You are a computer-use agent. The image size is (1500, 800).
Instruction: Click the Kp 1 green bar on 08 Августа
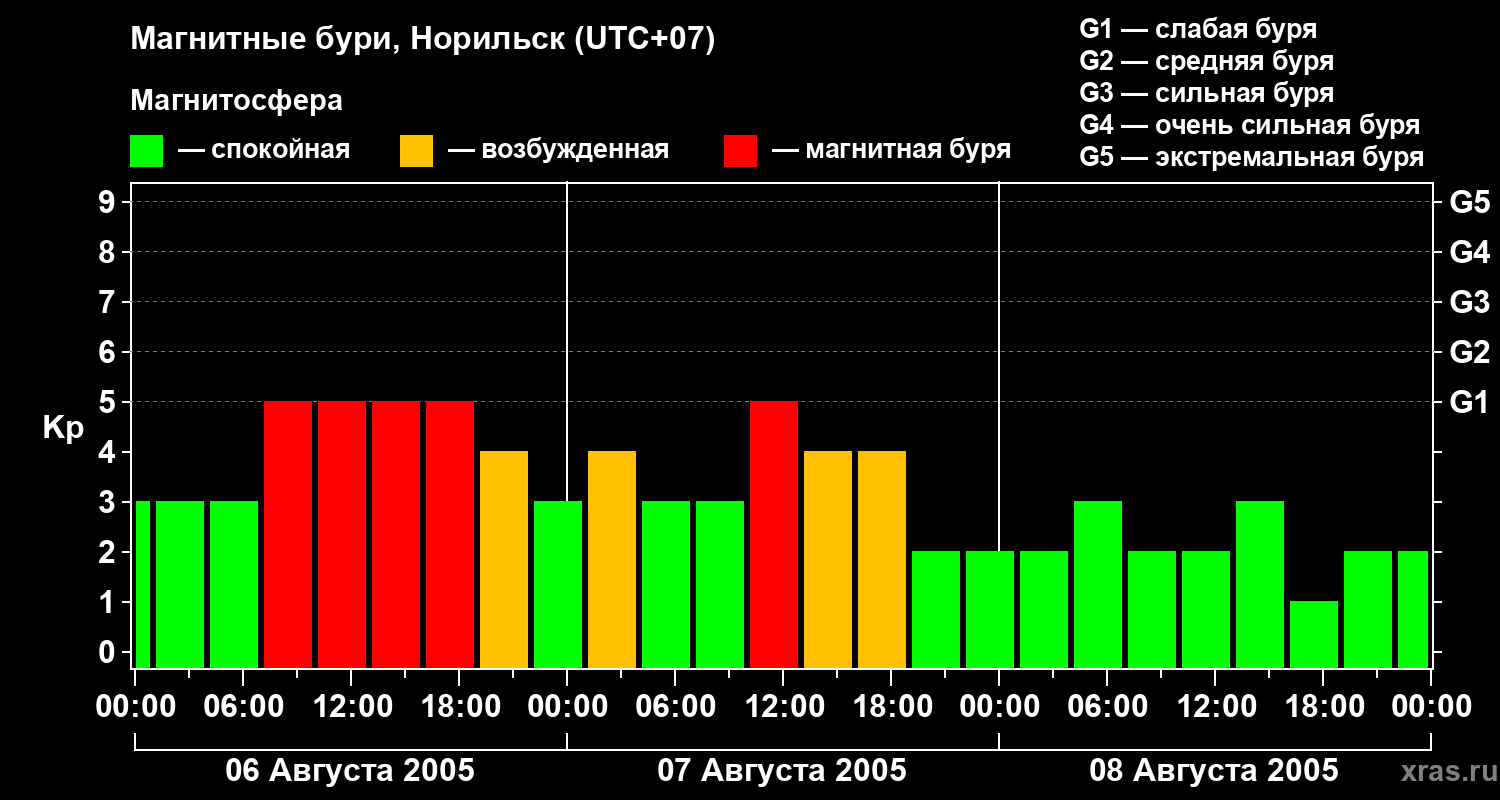(1314, 634)
